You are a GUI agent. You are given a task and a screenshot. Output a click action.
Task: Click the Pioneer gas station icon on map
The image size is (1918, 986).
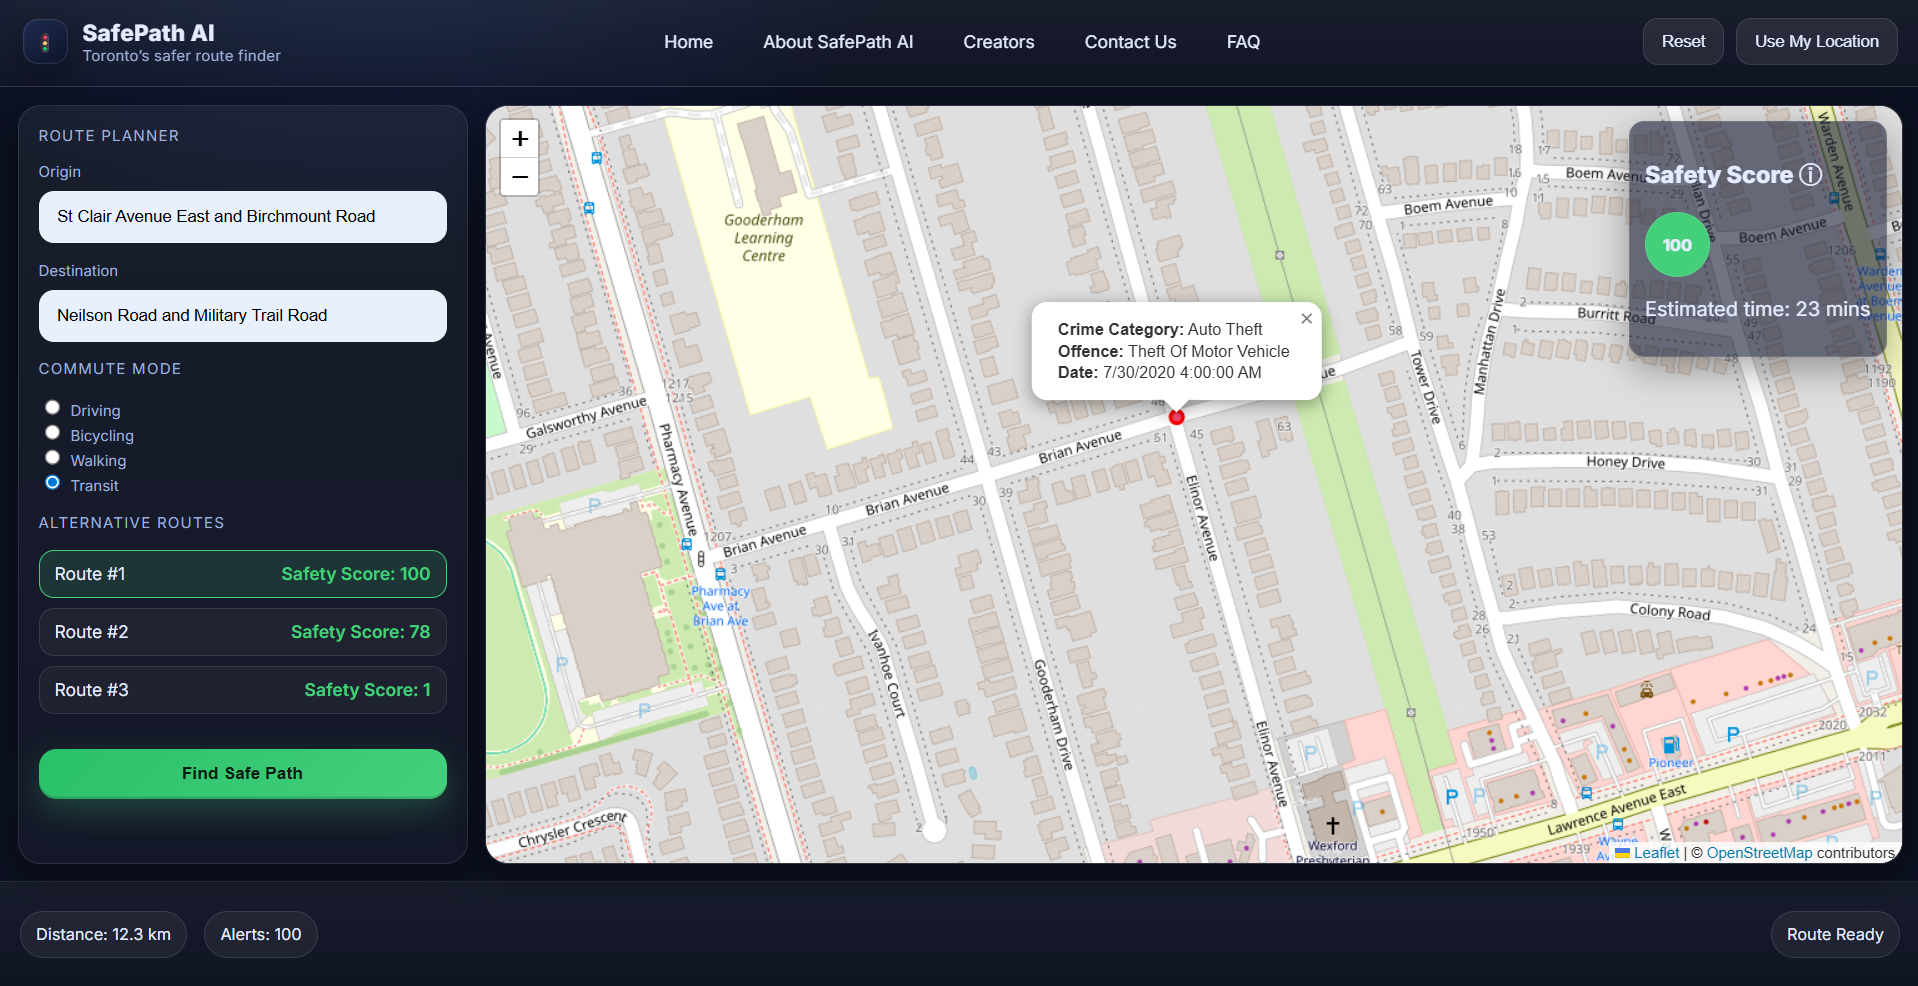click(x=1670, y=745)
